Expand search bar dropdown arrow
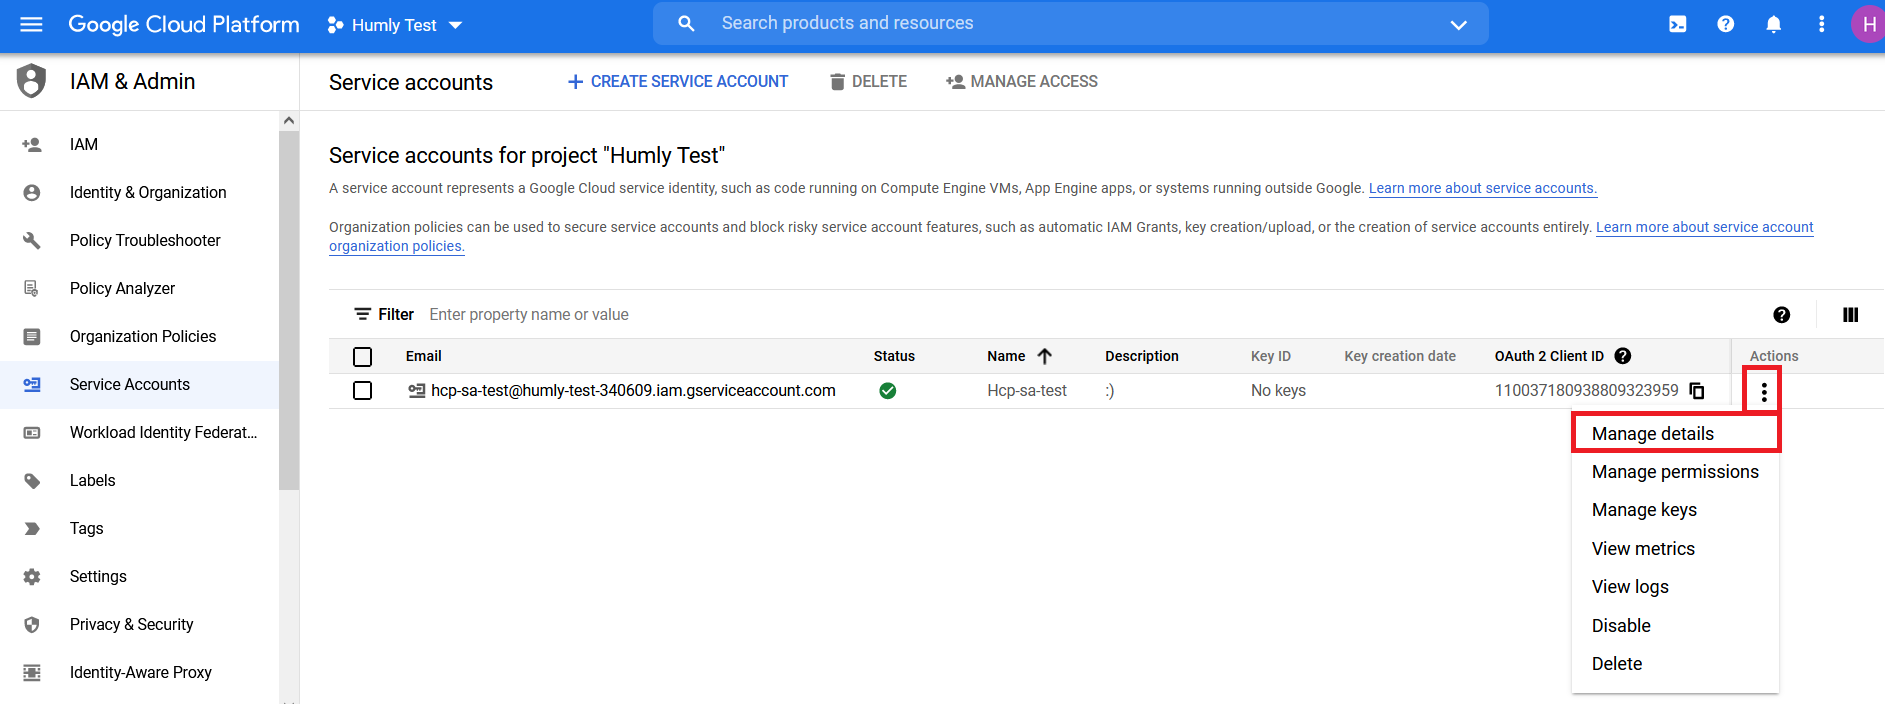The height and width of the screenshot is (705, 1885). tap(1459, 25)
